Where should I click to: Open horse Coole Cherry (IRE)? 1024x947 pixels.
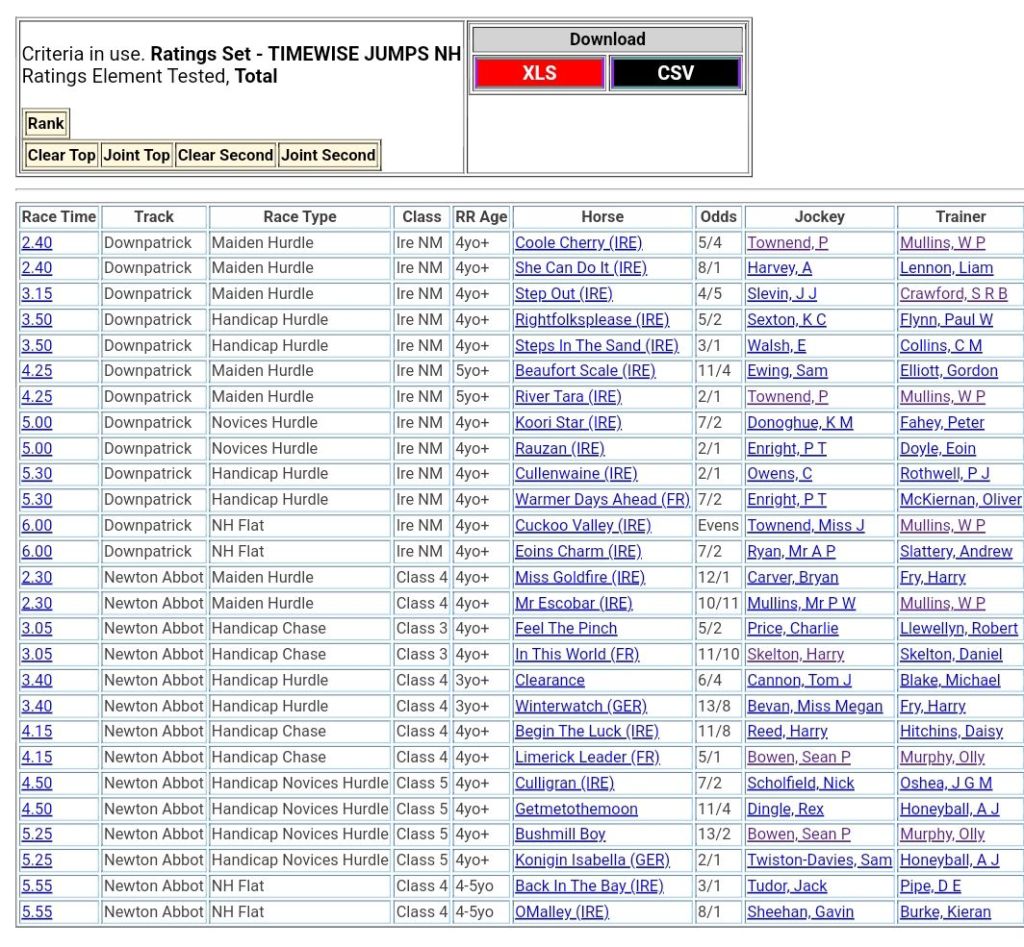coord(578,243)
